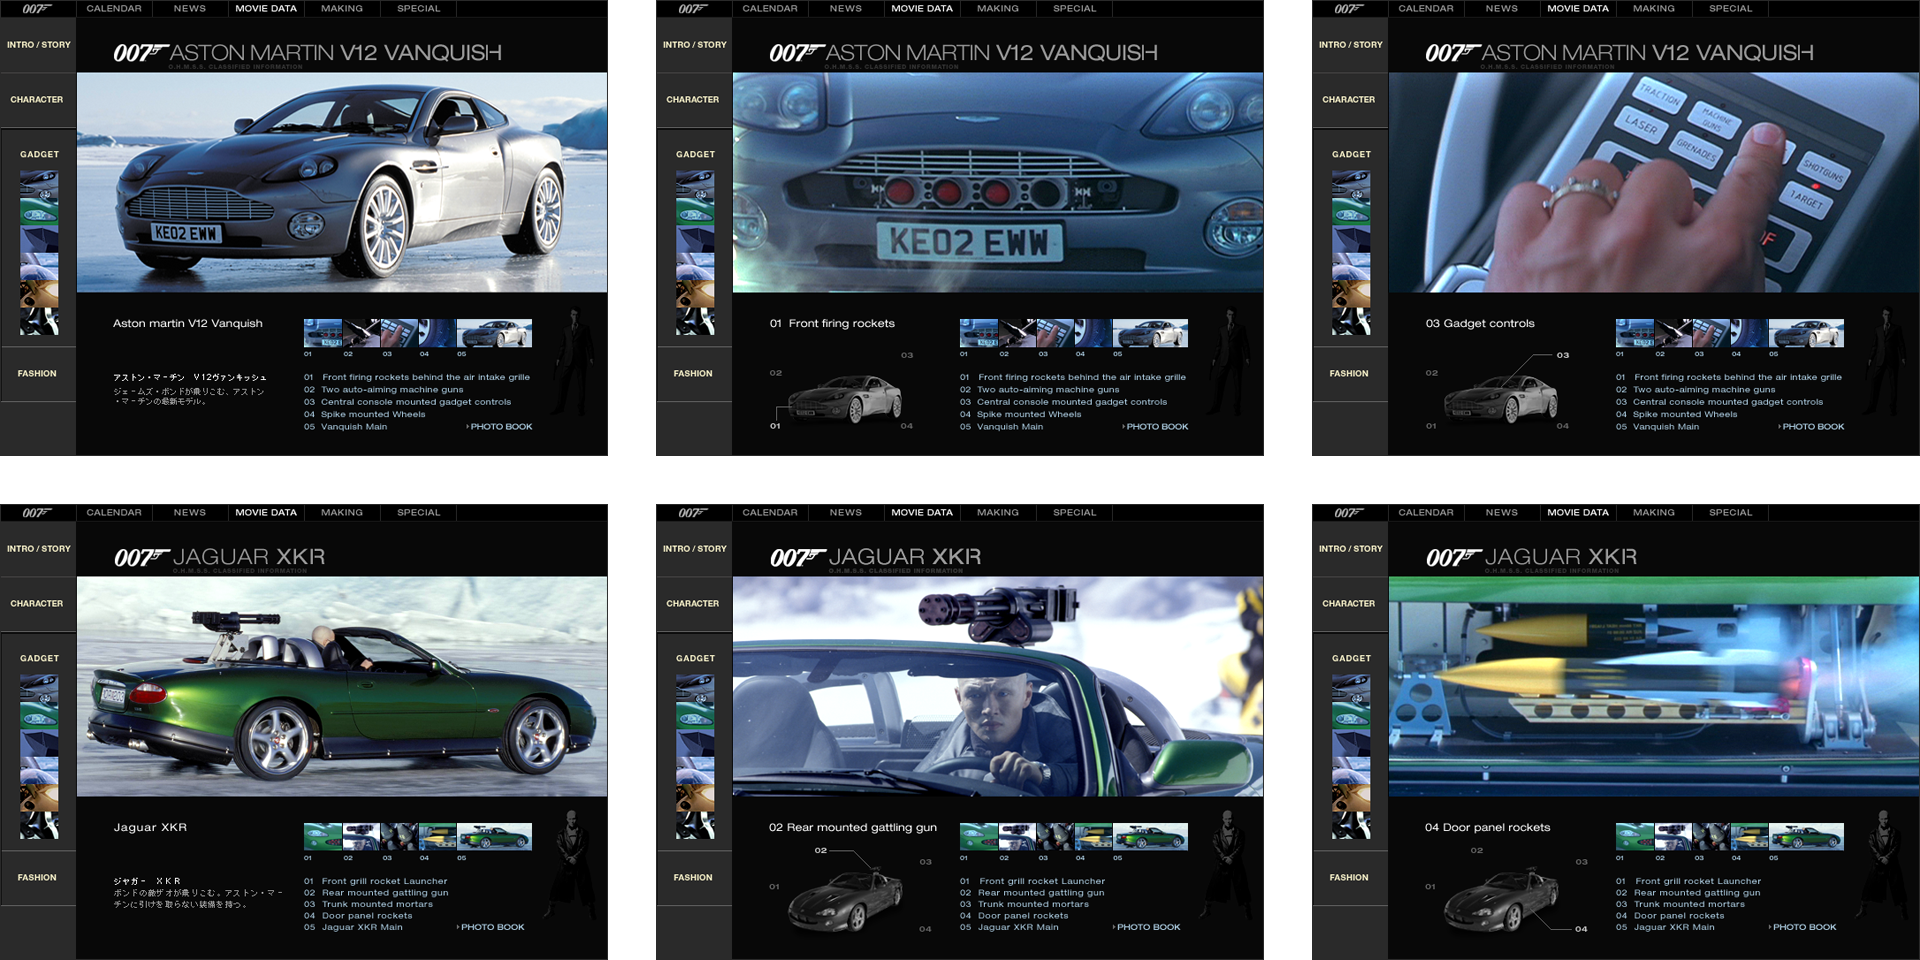
Task: Open thumbnail 02 on the Front firing rockets screen
Action: (1017, 333)
